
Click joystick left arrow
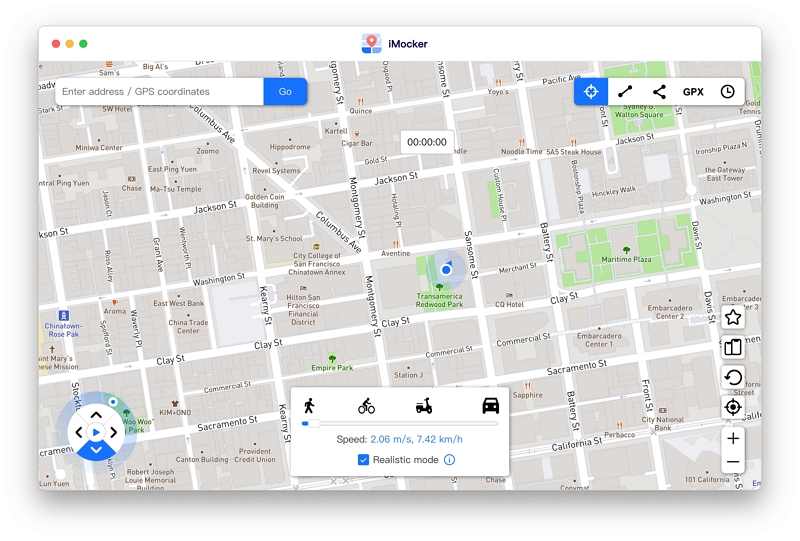pyautogui.click(x=79, y=432)
